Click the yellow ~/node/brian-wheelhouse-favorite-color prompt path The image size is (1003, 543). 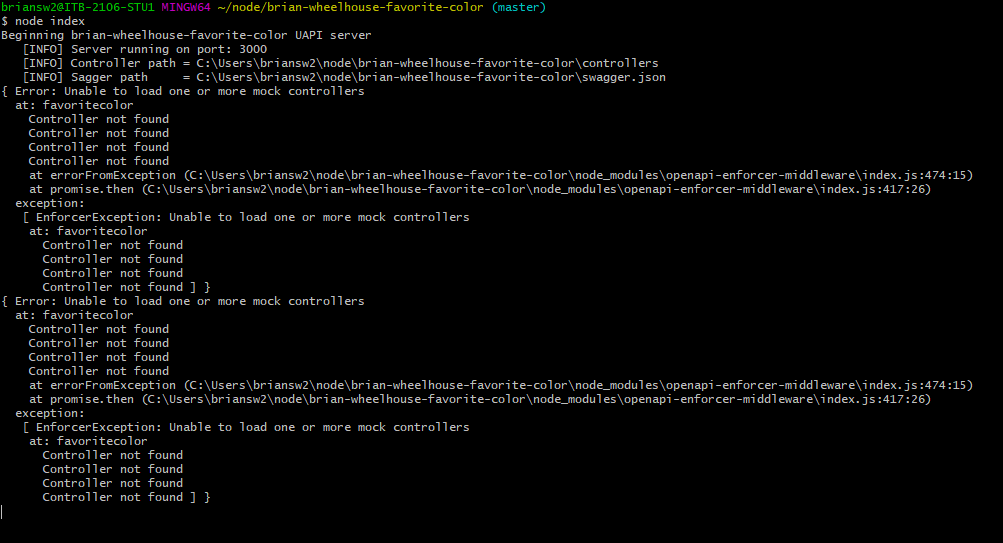[x=351, y=7]
